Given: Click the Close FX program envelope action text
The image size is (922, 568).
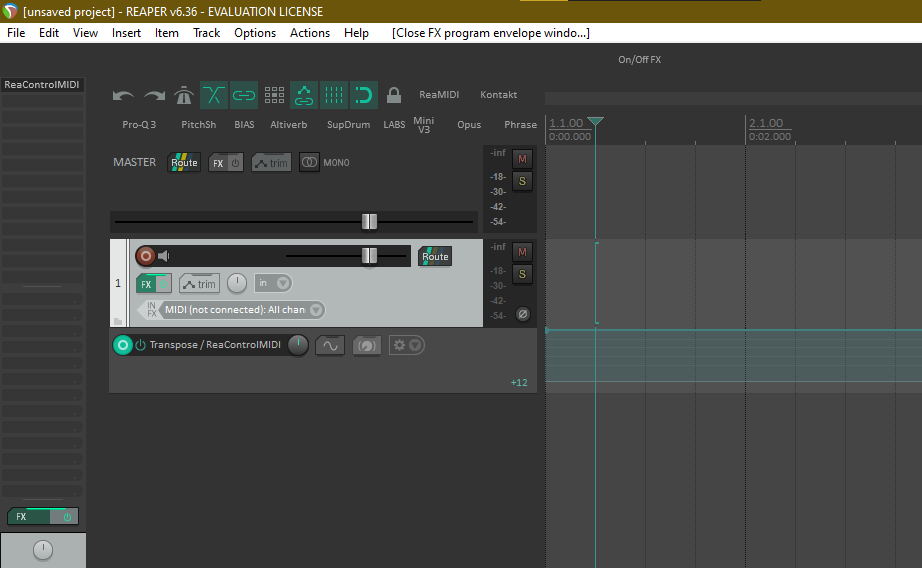Looking at the screenshot, I should (491, 33).
